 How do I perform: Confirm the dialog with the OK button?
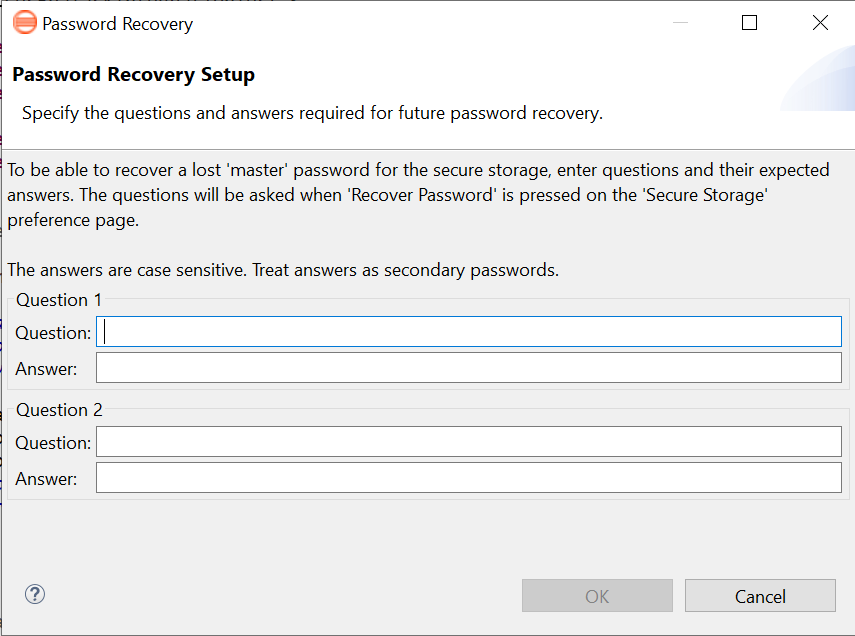click(597, 596)
